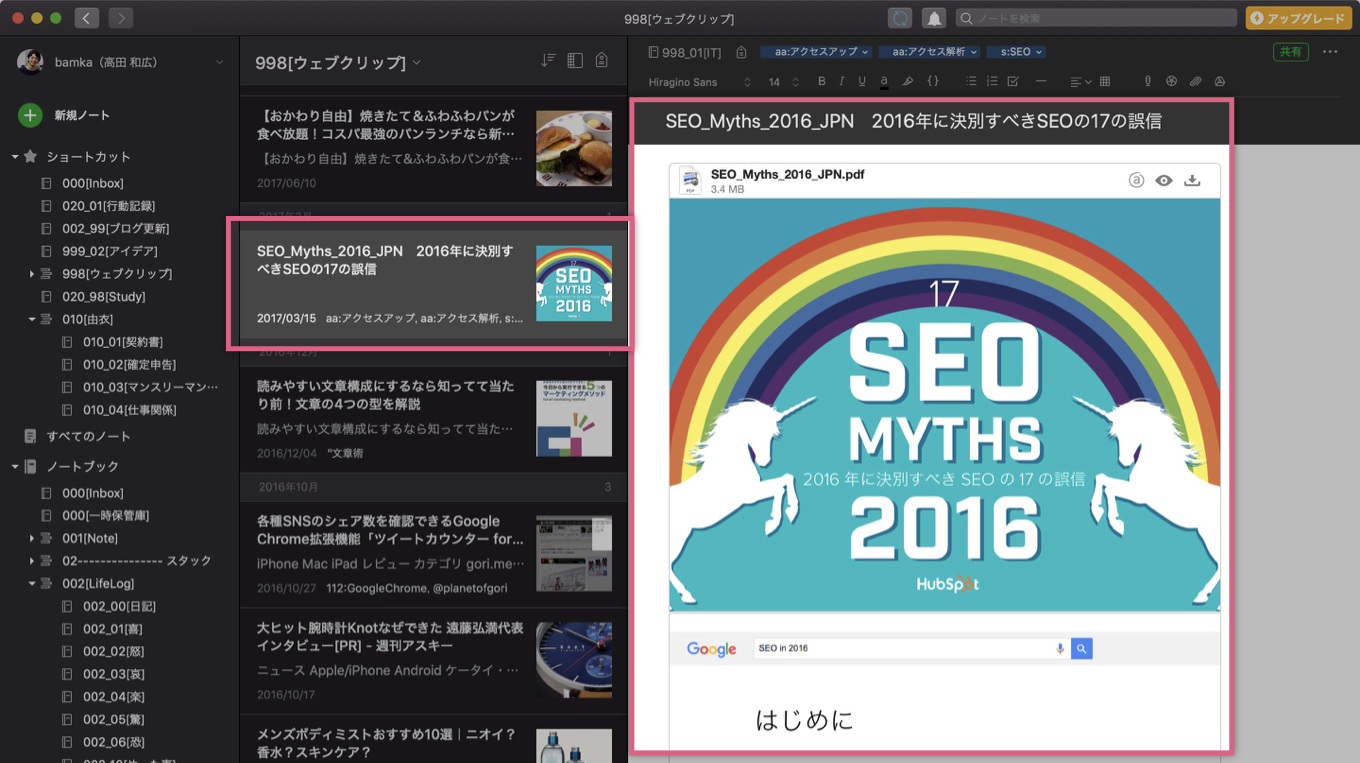
Task: Collapse the ショートカット section
Action: click(x=15, y=157)
